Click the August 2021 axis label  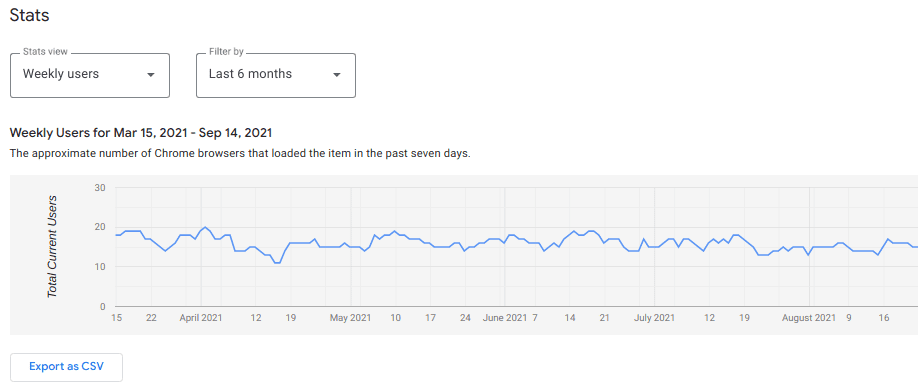(x=809, y=318)
